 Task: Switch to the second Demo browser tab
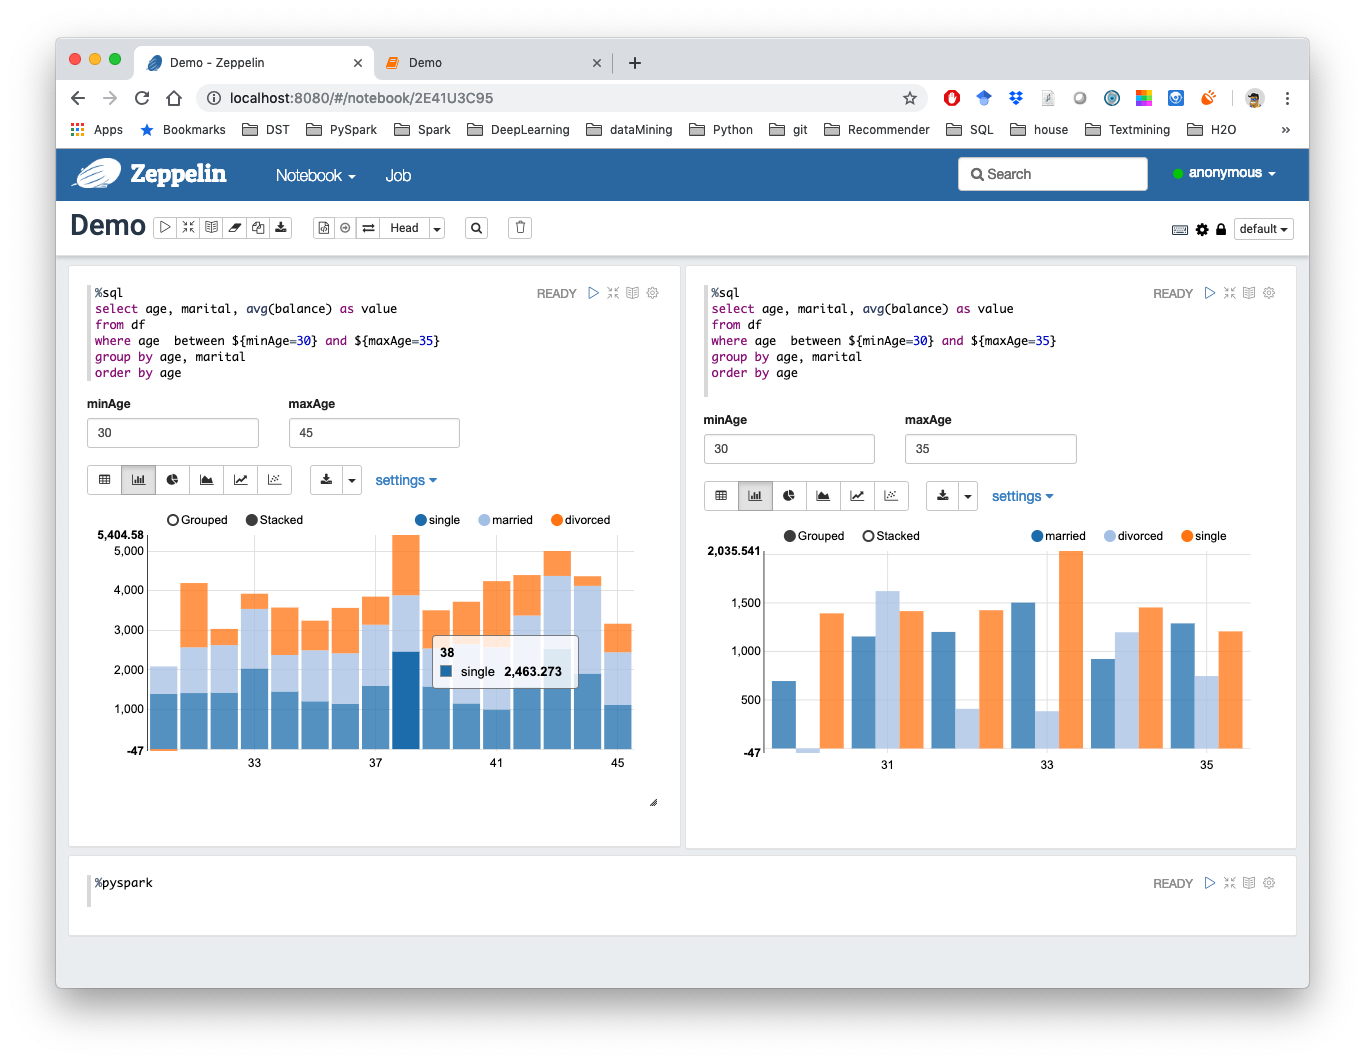click(x=493, y=62)
